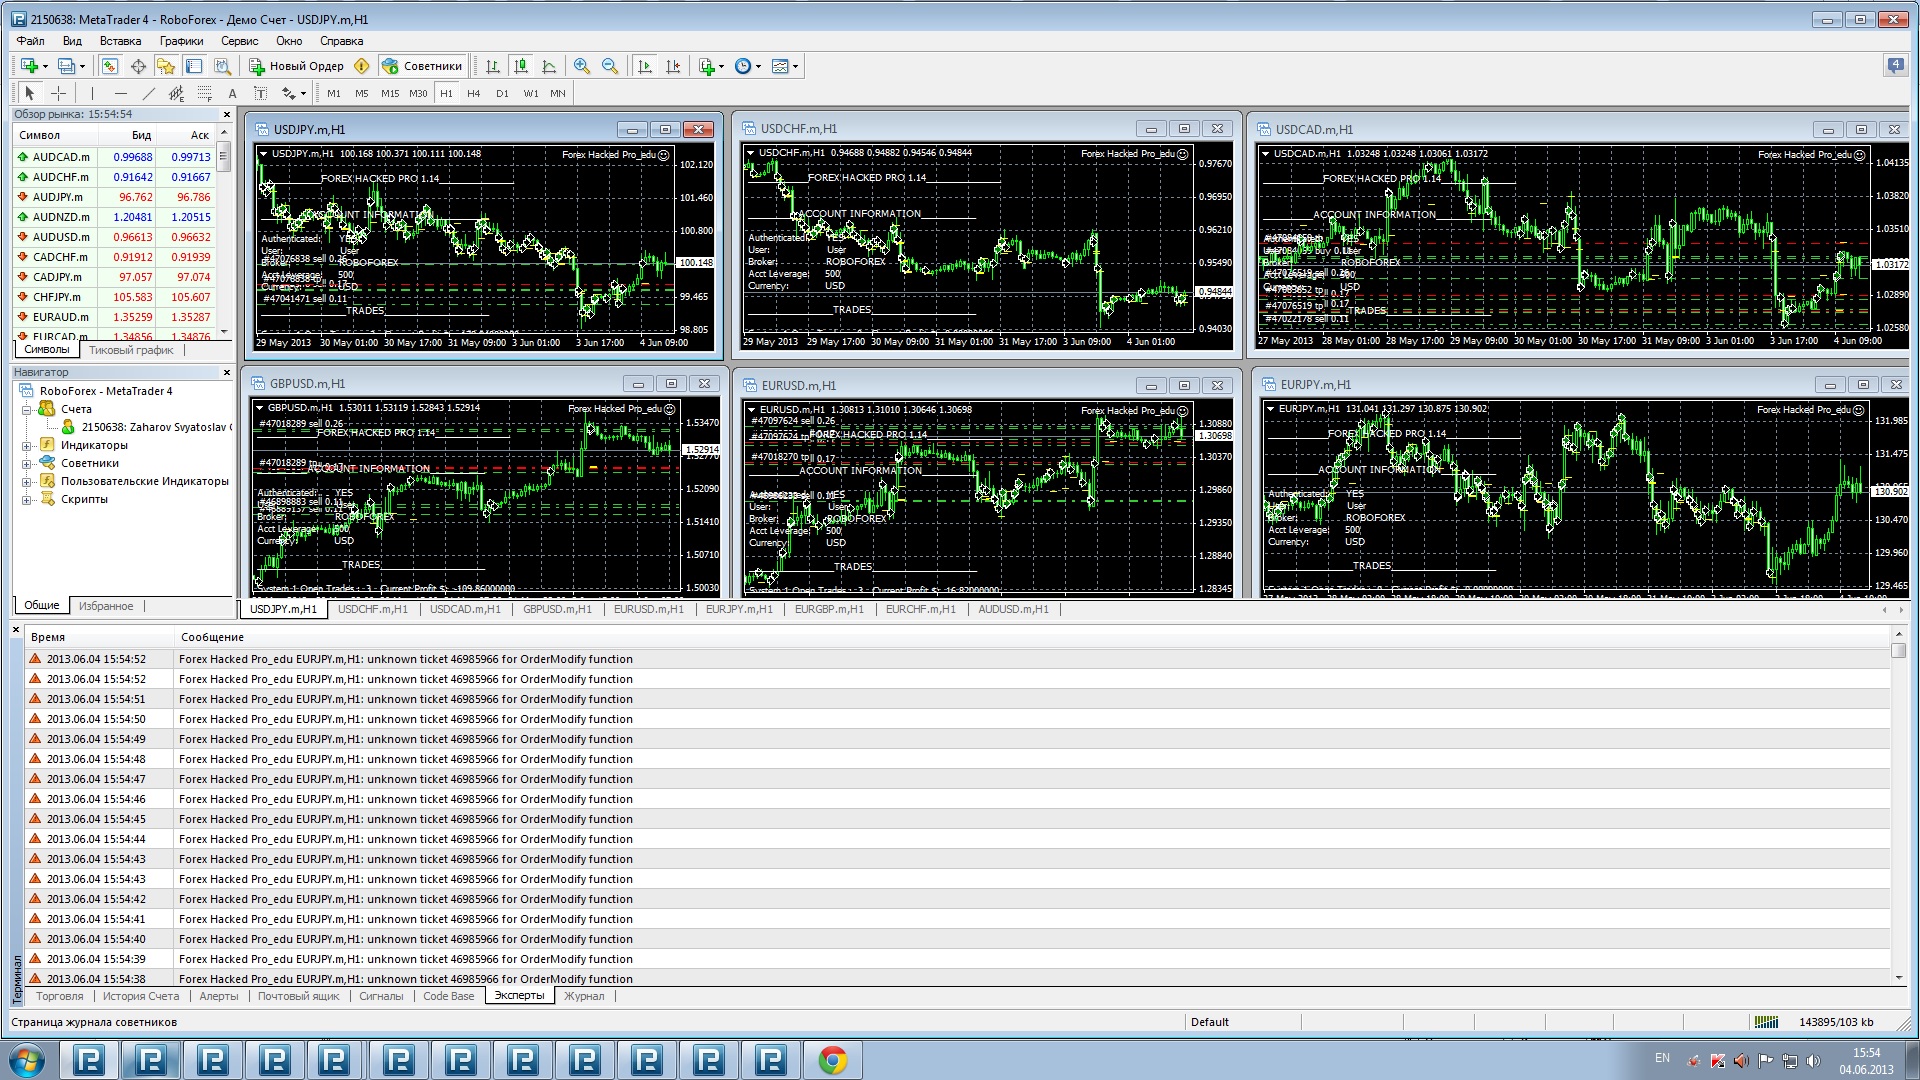
Task: Click the Indicators add icon
Action: pos(707,66)
